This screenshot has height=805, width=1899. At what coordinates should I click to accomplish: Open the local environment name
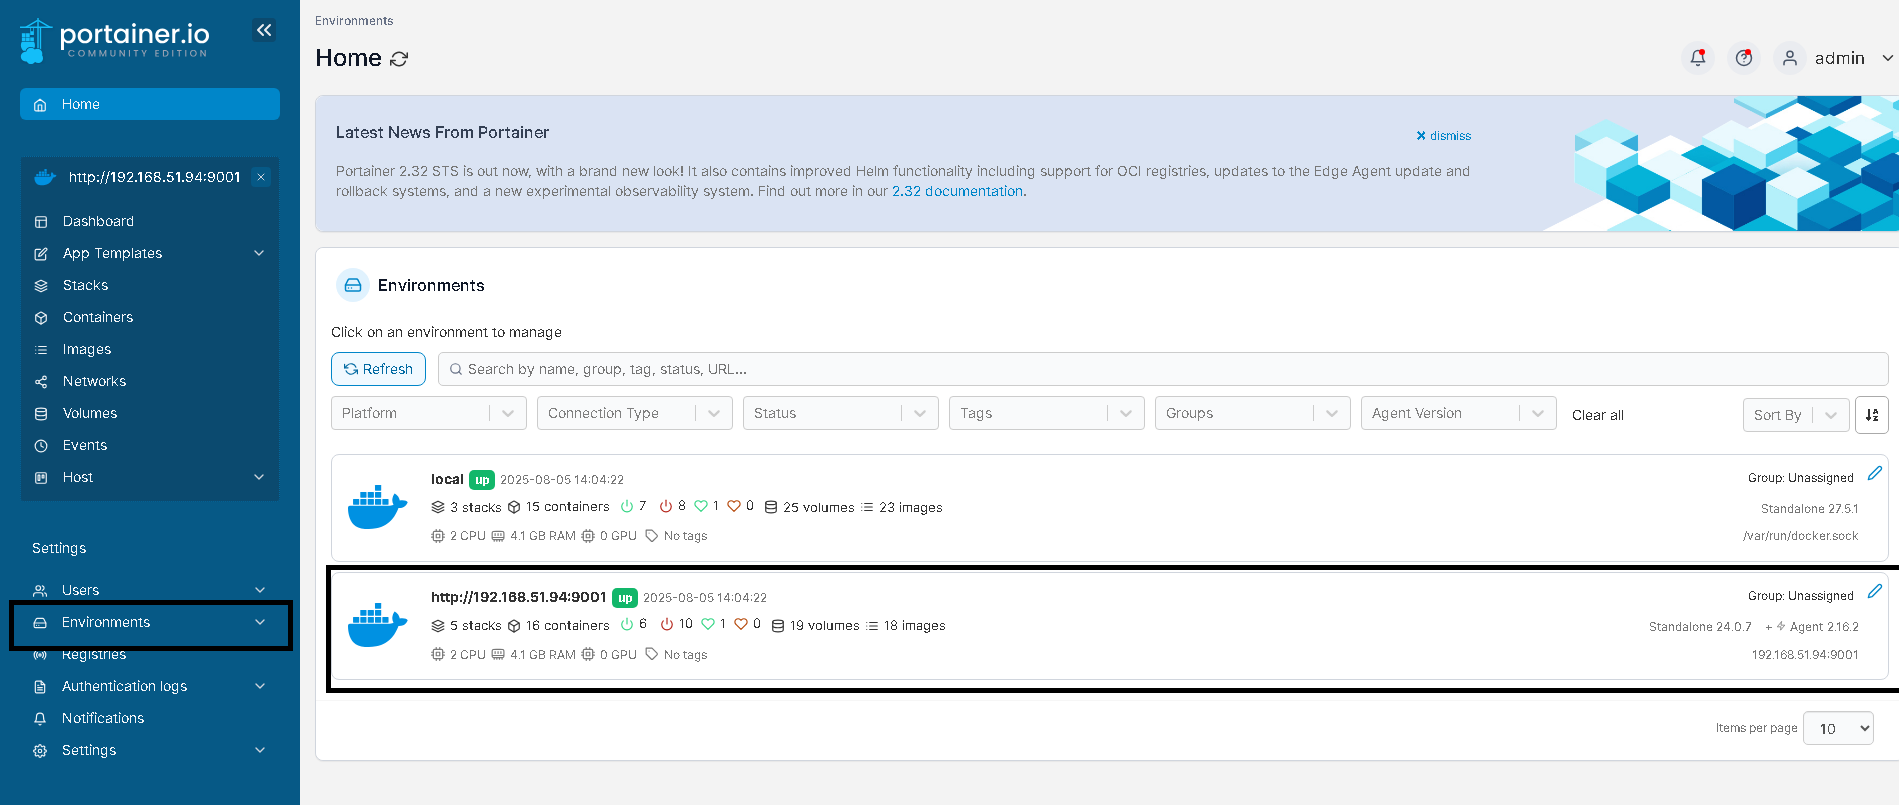click(447, 479)
